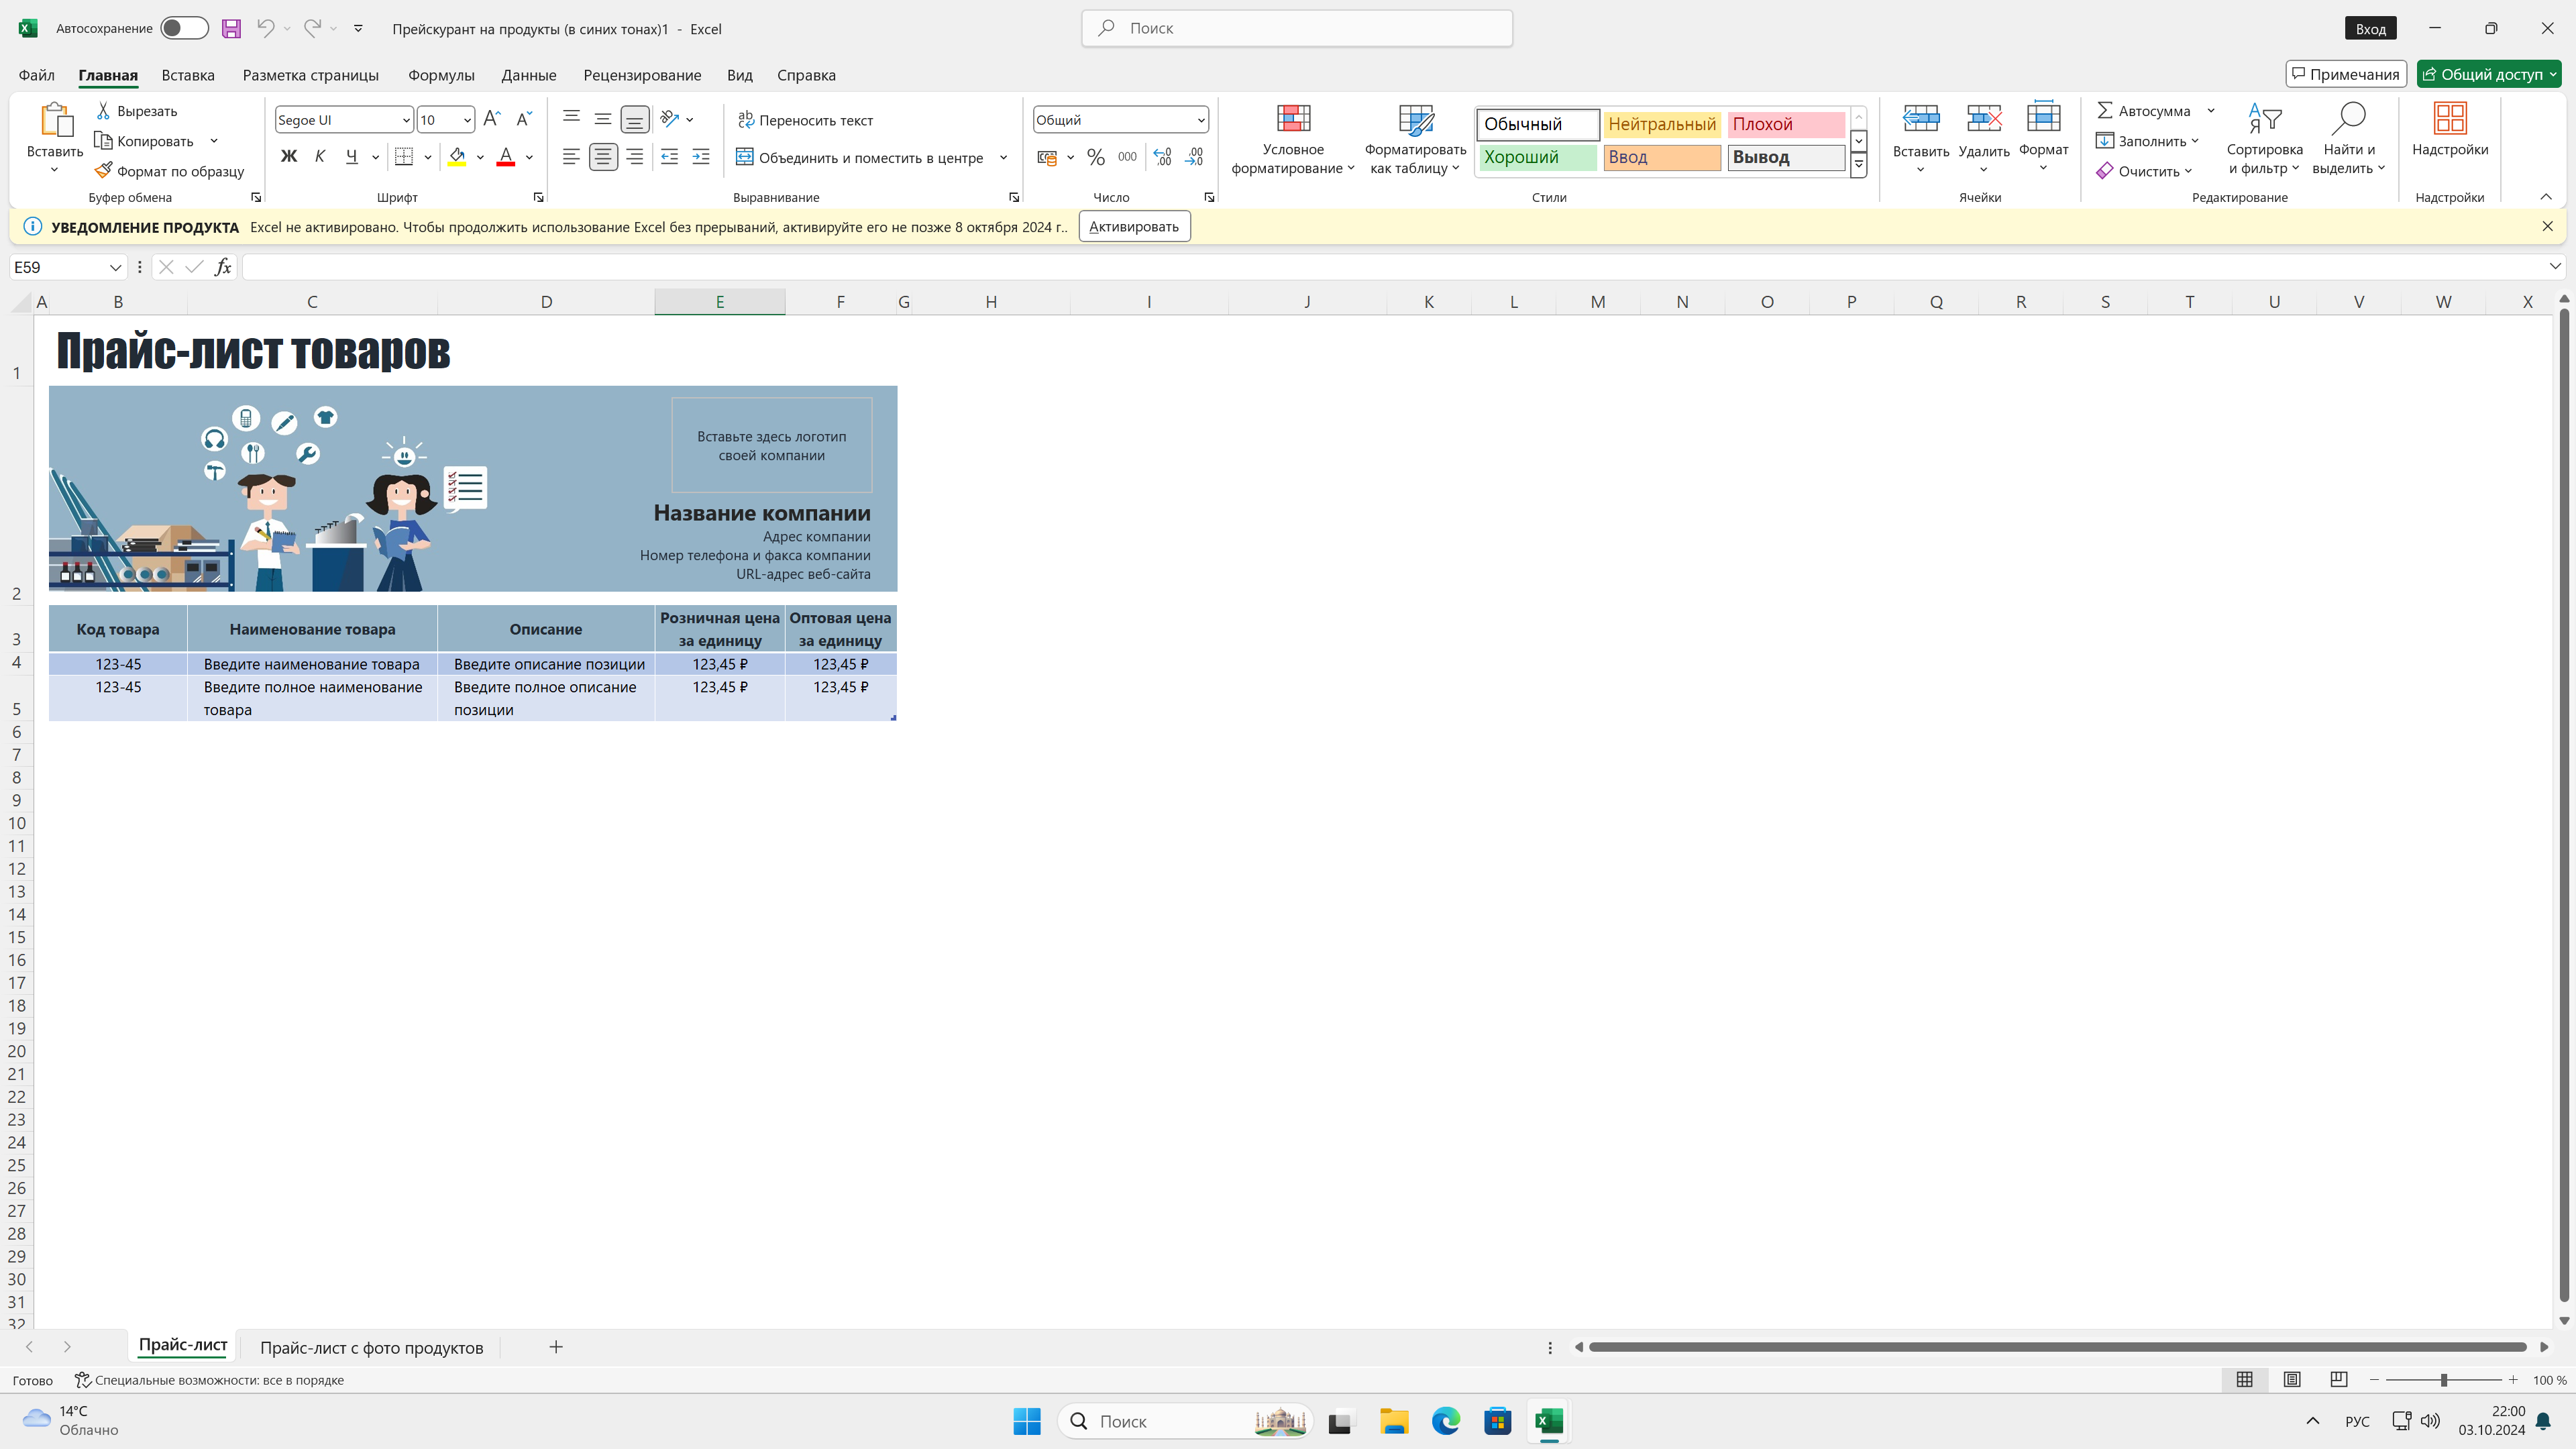The image size is (2576, 1449).
Task: Click the Undo arrow icon
Action: pyautogui.click(x=265, y=28)
